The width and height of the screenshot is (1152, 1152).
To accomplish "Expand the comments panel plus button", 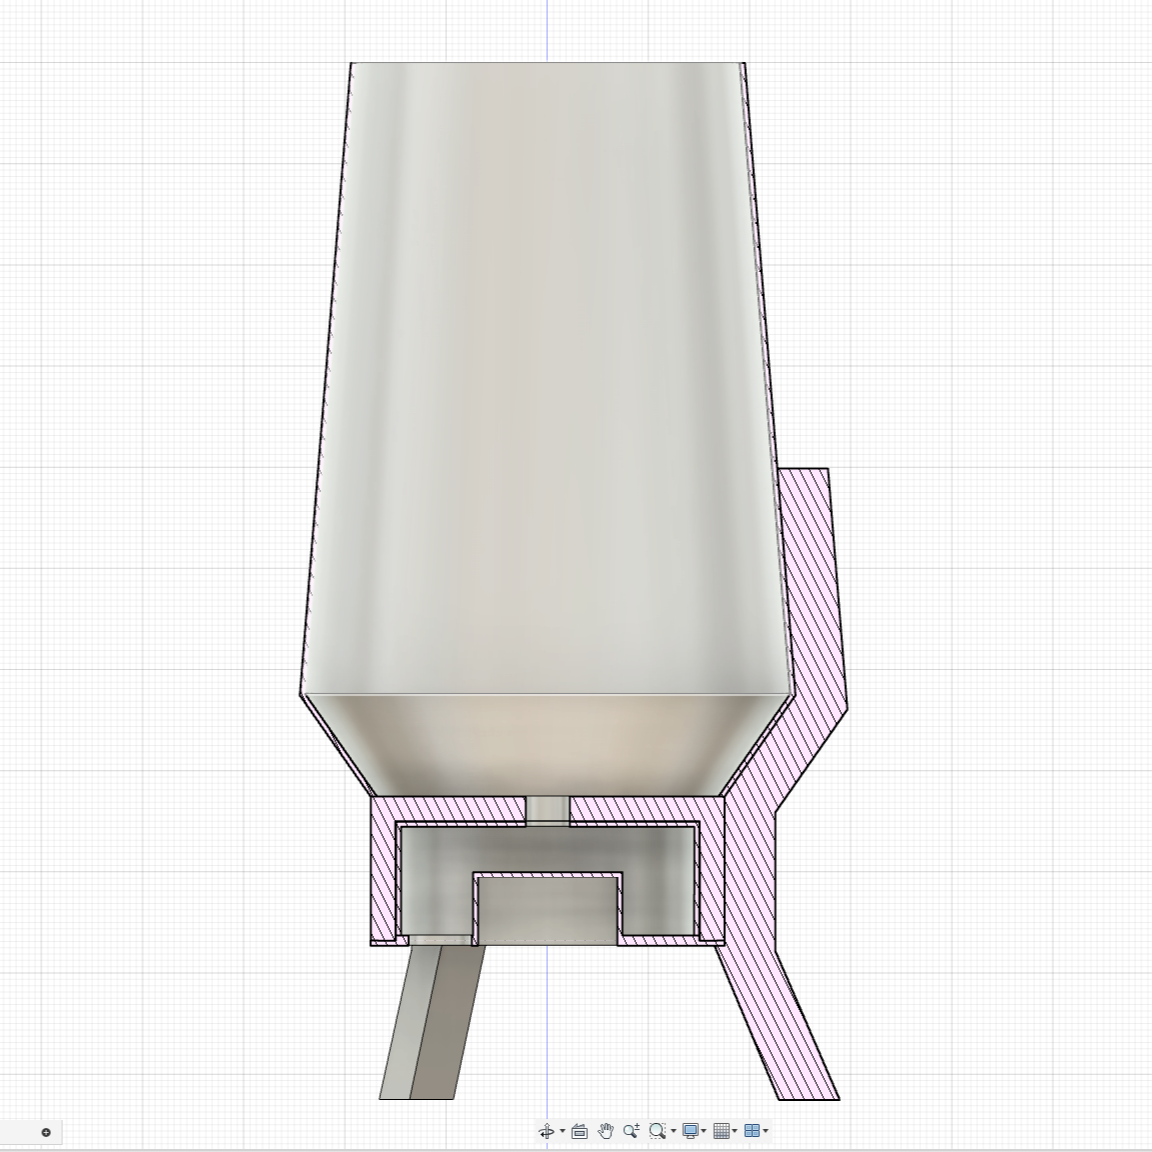I will (x=46, y=1132).
